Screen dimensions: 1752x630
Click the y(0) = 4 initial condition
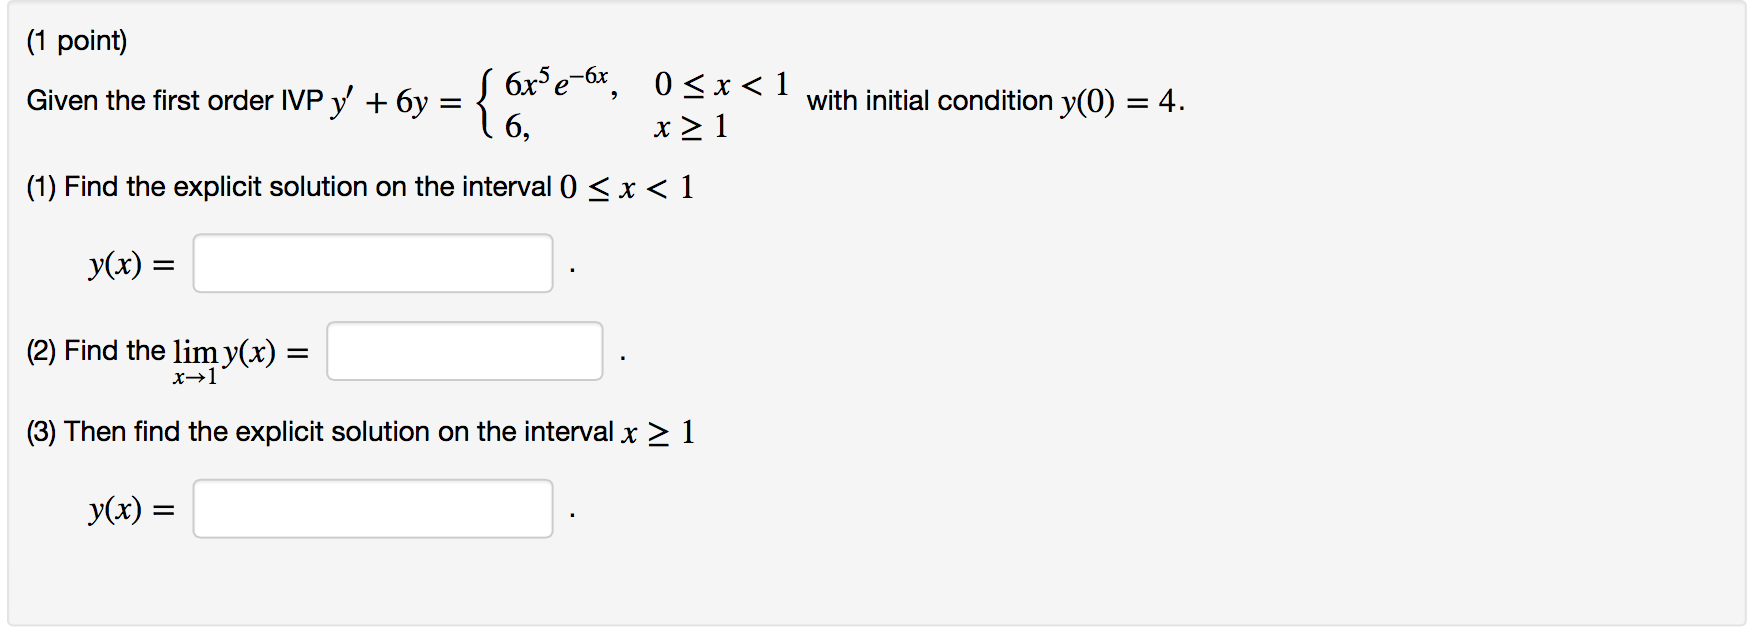(1121, 102)
